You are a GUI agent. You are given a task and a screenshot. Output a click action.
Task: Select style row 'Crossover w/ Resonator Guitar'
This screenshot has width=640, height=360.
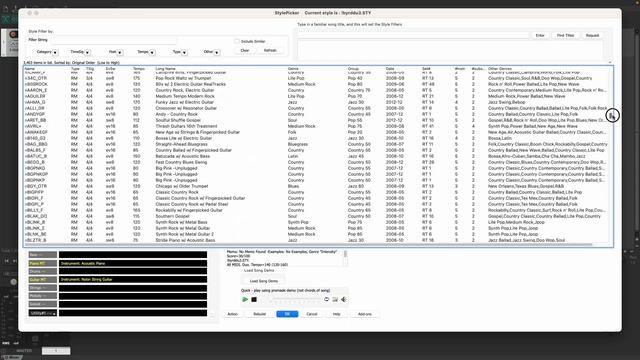point(316,108)
